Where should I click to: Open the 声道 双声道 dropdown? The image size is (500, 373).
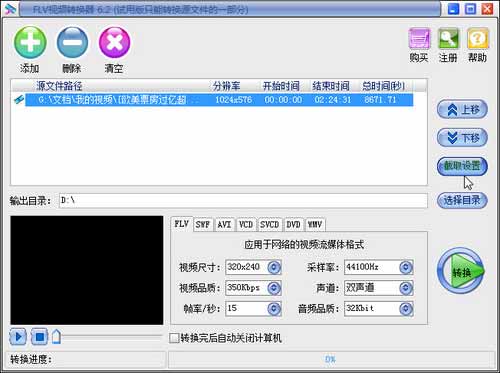point(406,288)
